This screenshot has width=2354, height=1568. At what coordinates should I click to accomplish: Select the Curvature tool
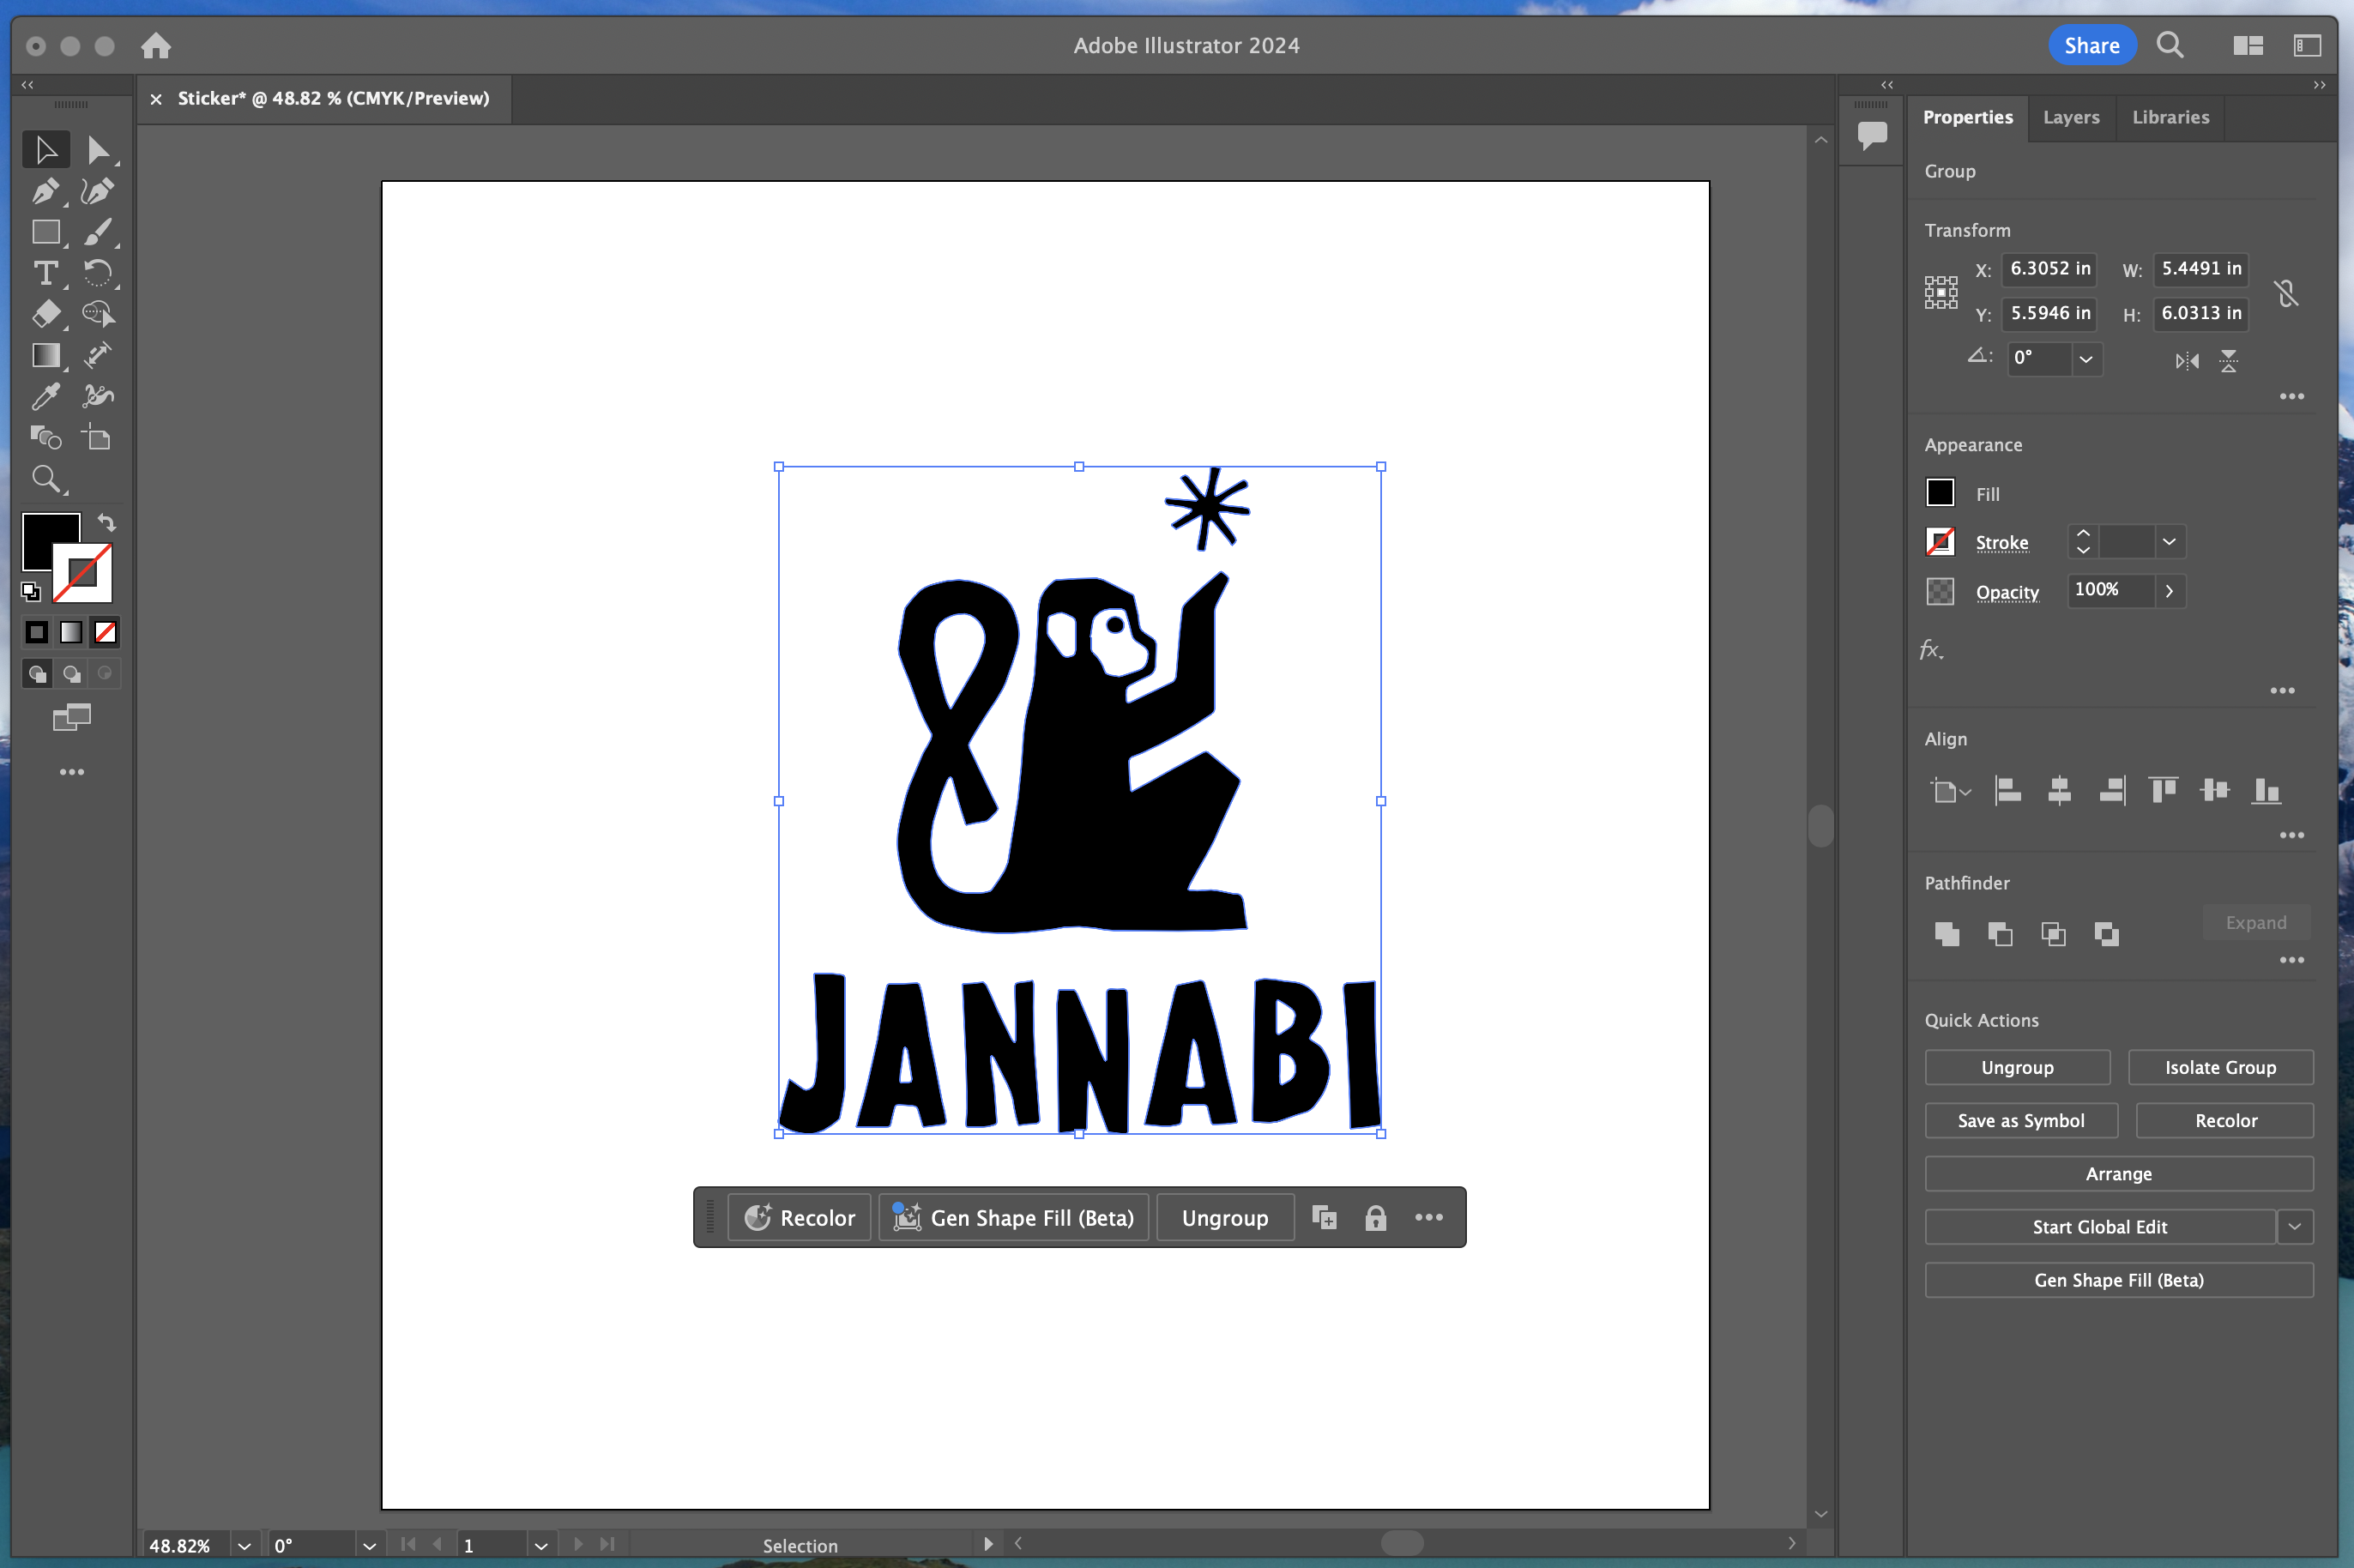[97, 191]
